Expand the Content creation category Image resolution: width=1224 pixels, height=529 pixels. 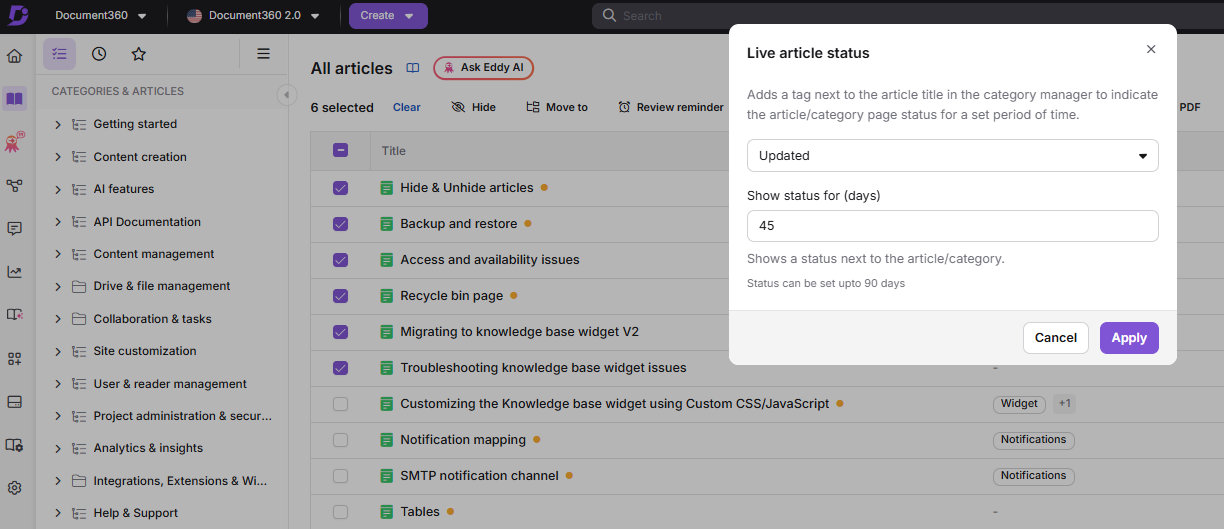[x=58, y=157]
